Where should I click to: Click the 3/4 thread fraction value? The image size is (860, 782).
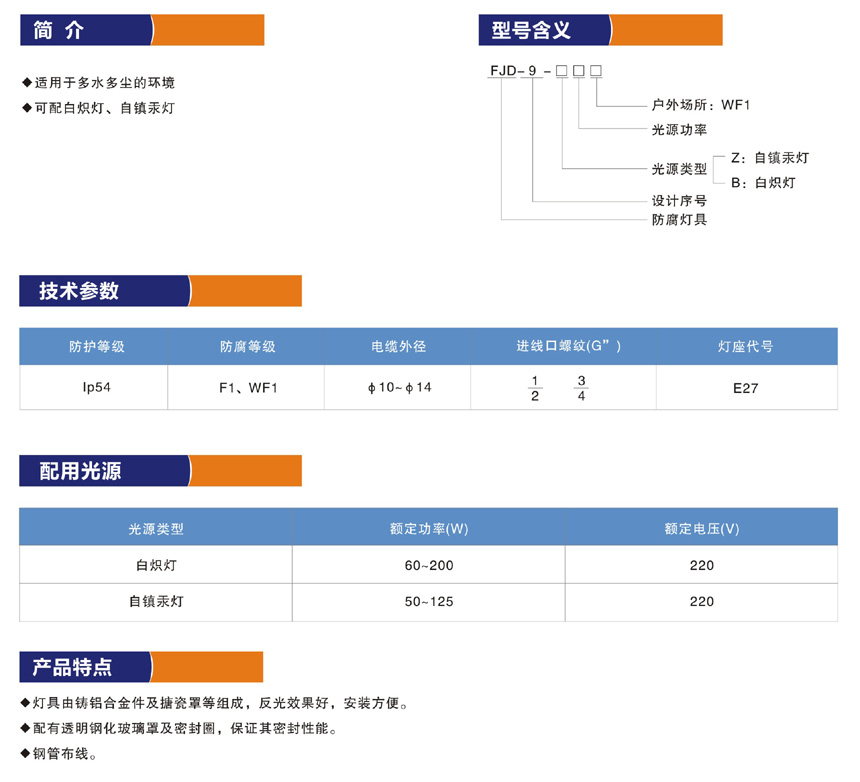click(581, 388)
